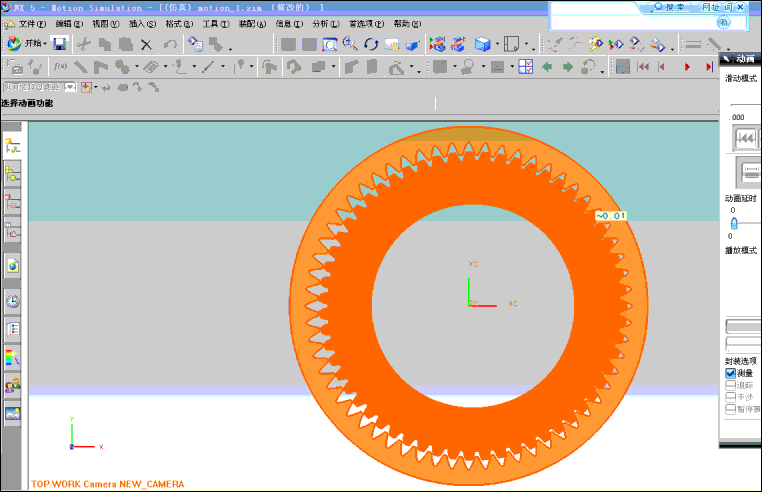Open the 文件 menu
This screenshot has width=762, height=492.
tap(32, 23)
